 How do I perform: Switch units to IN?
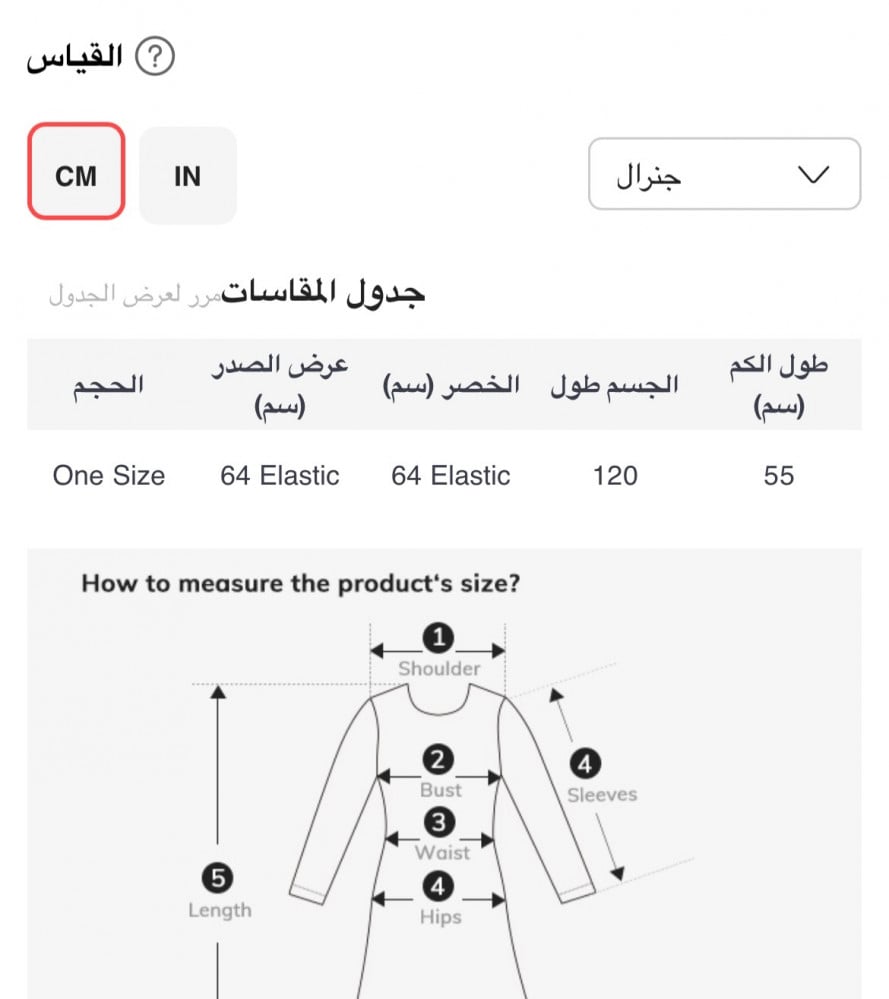188,176
